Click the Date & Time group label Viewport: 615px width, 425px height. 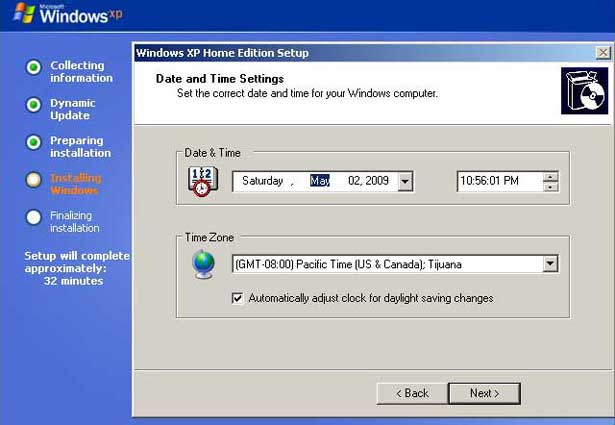point(212,153)
